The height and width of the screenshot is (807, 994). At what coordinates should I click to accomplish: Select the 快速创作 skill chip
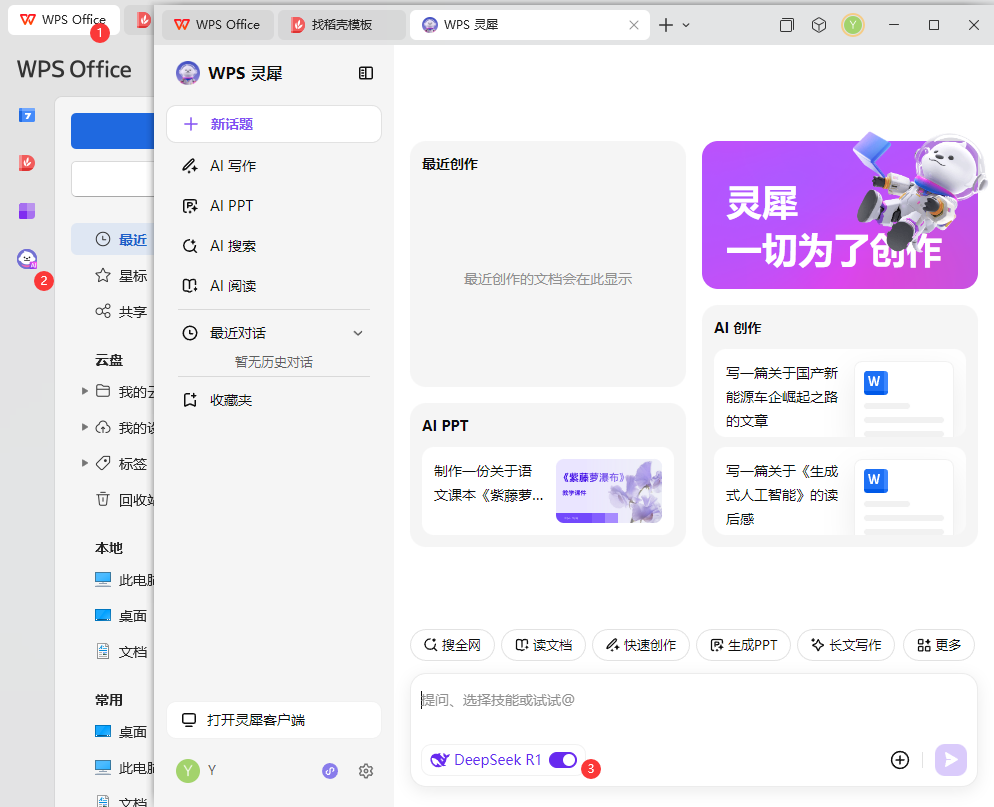coord(641,645)
